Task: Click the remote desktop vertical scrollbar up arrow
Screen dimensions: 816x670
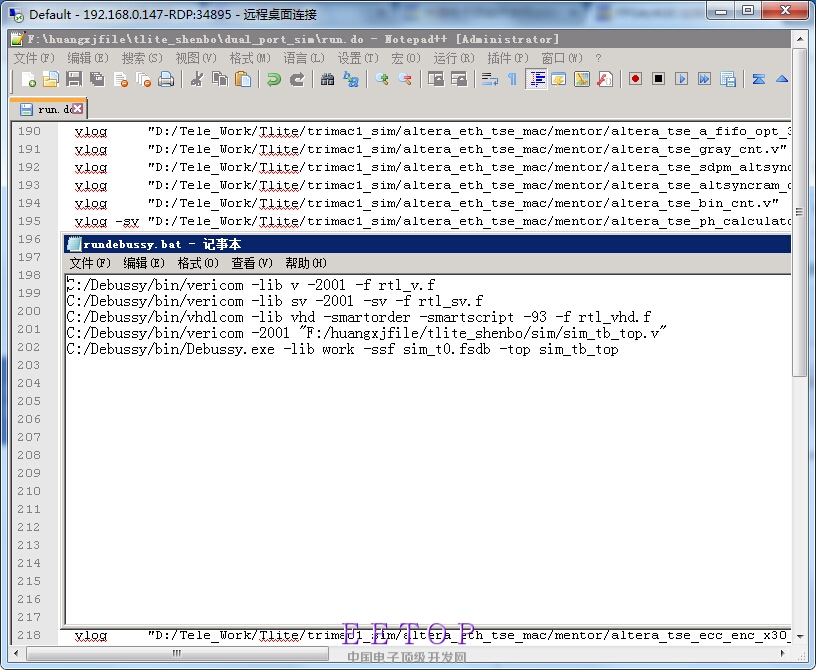Action: (799, 39)
